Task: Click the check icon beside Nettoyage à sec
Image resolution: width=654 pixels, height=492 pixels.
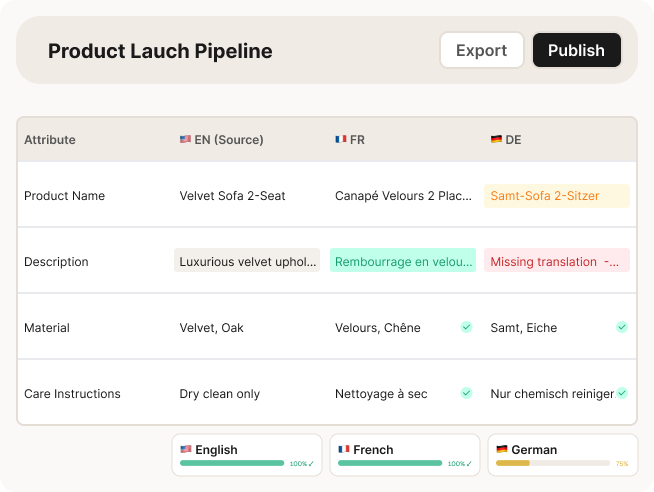Action: (466, 393)
